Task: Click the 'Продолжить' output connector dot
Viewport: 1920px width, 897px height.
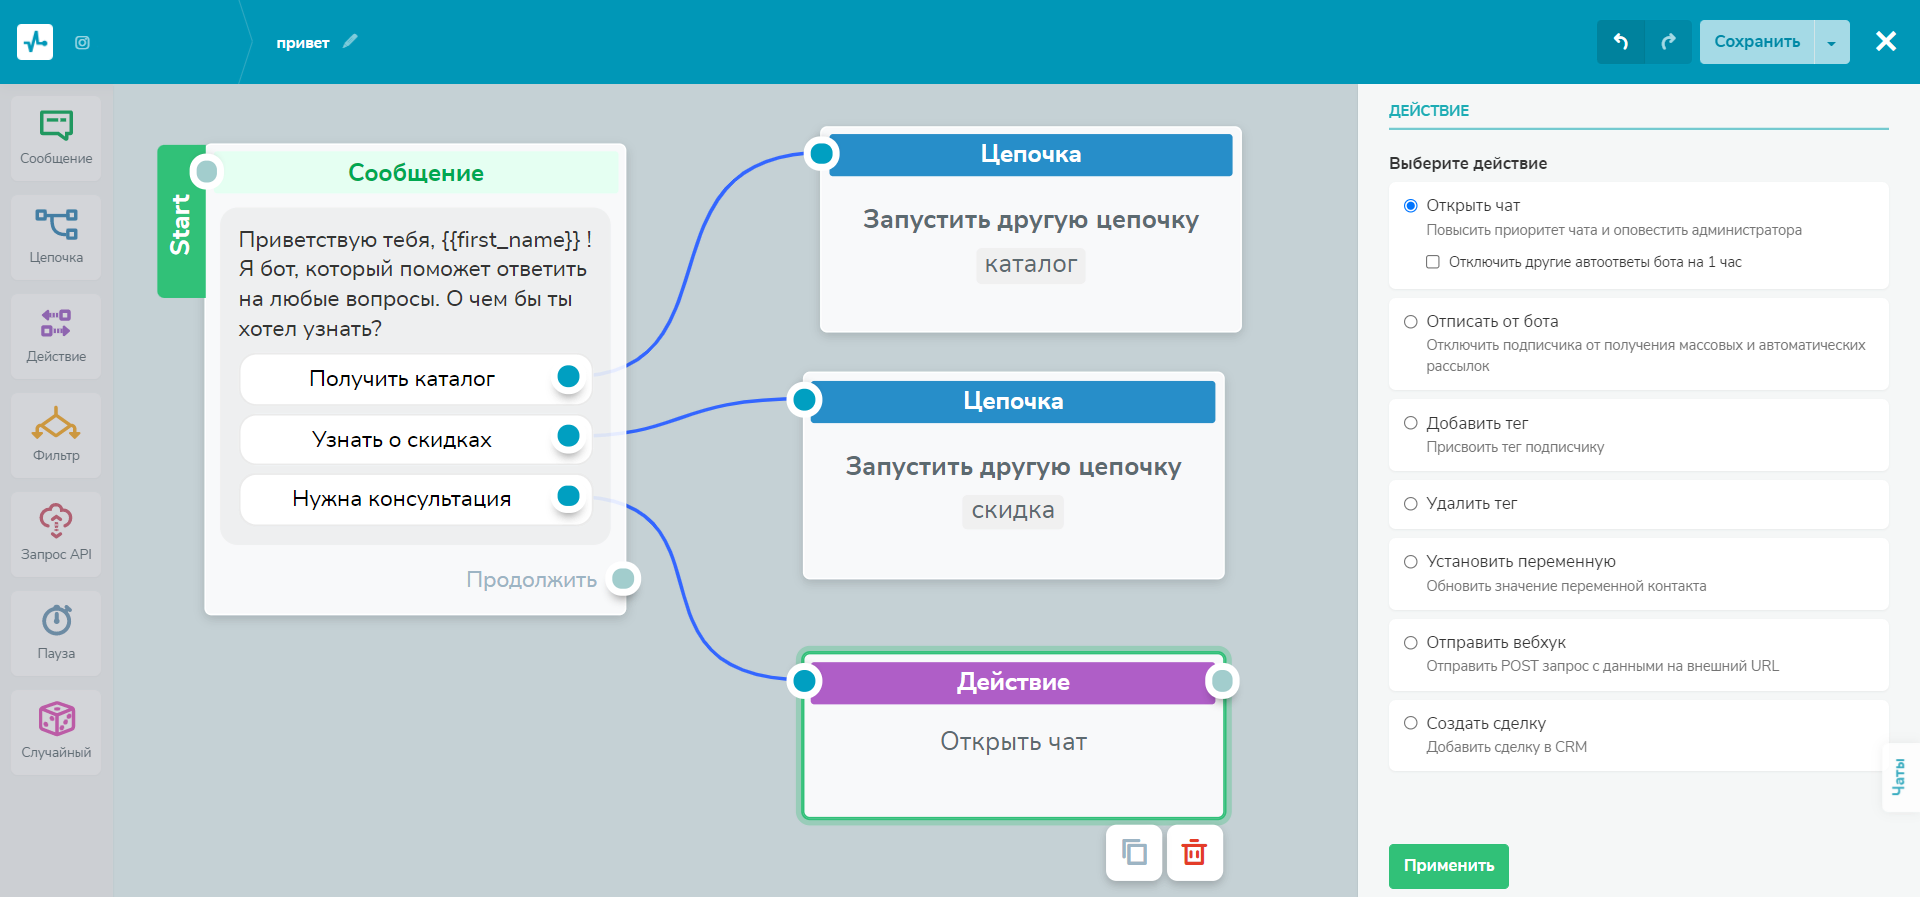Action: pyautogui.click(x=623, y=579)
